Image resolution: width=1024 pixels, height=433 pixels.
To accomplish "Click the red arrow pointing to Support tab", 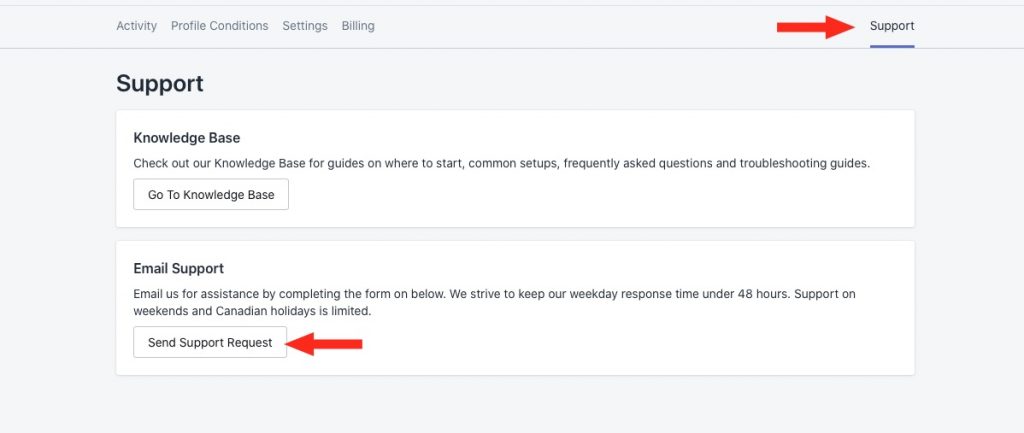I will point(816,27).
